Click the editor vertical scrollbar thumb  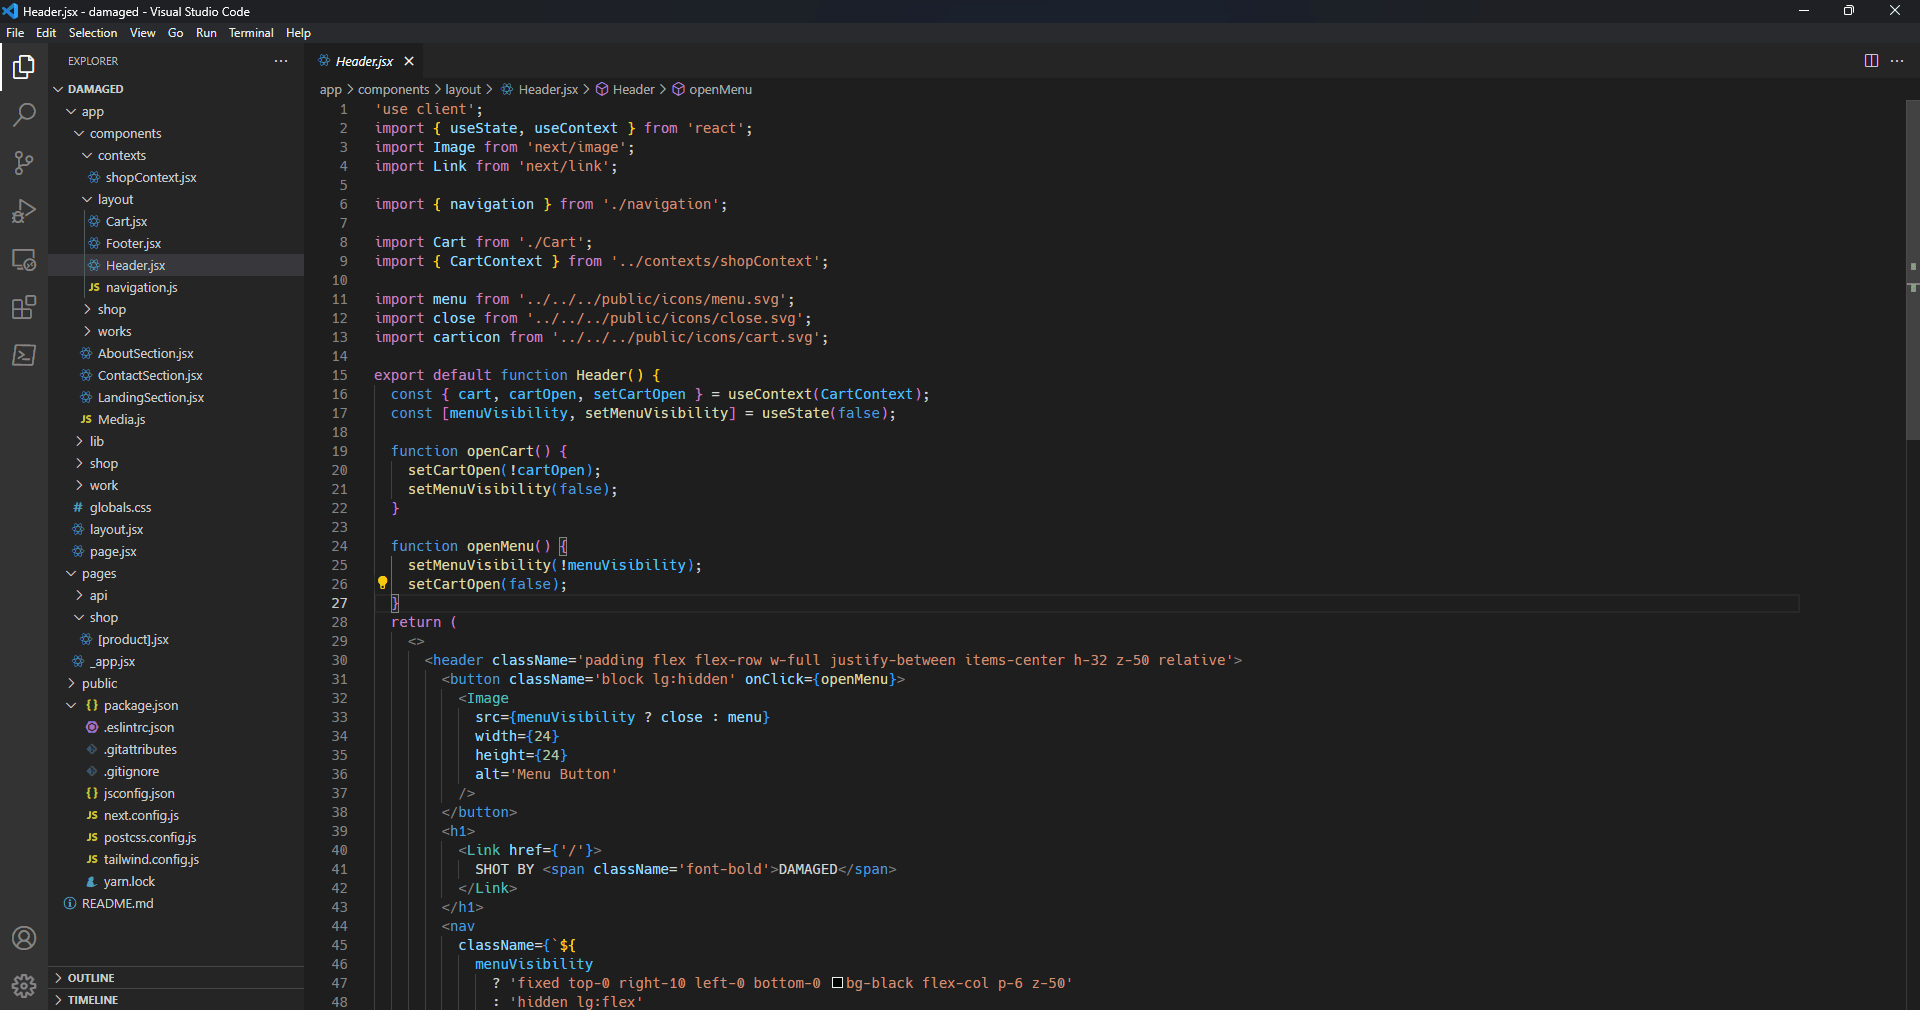(x=1912, y=270)
